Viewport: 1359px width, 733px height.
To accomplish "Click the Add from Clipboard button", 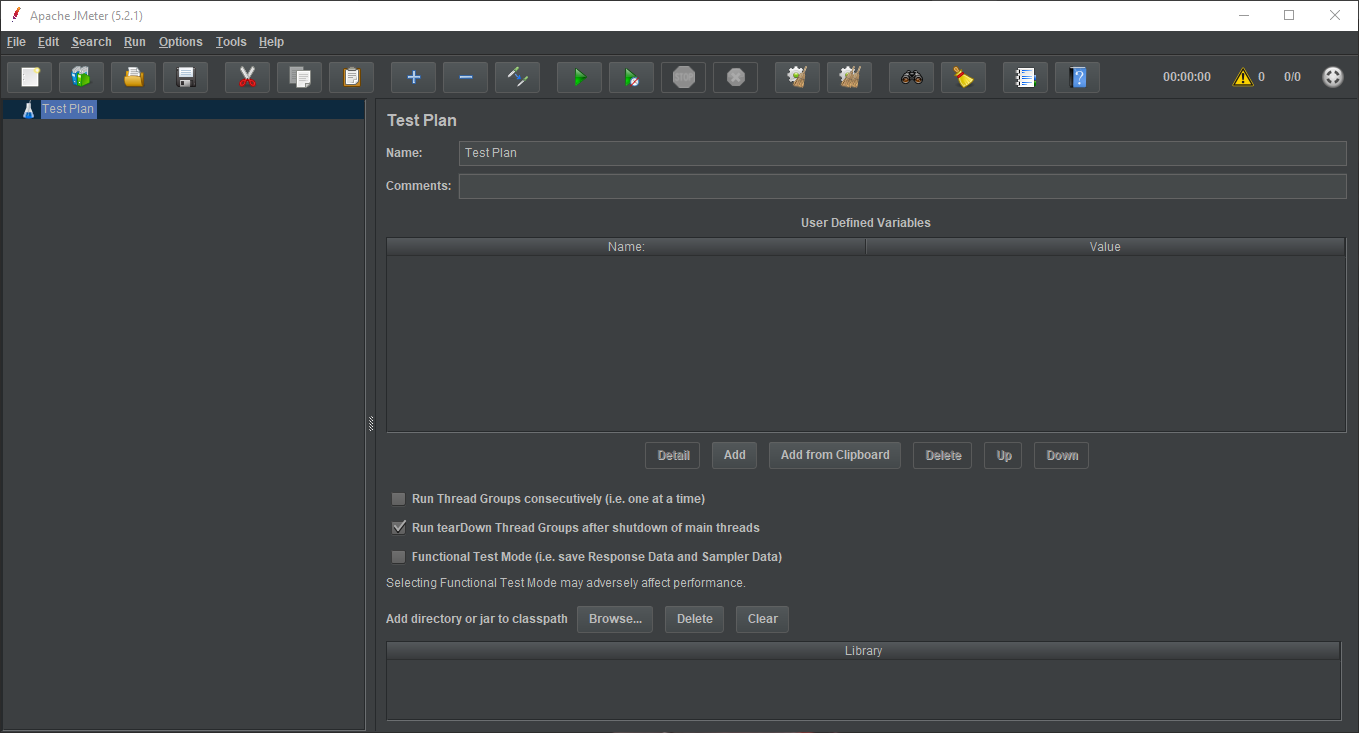I will [x=834, y=455].
